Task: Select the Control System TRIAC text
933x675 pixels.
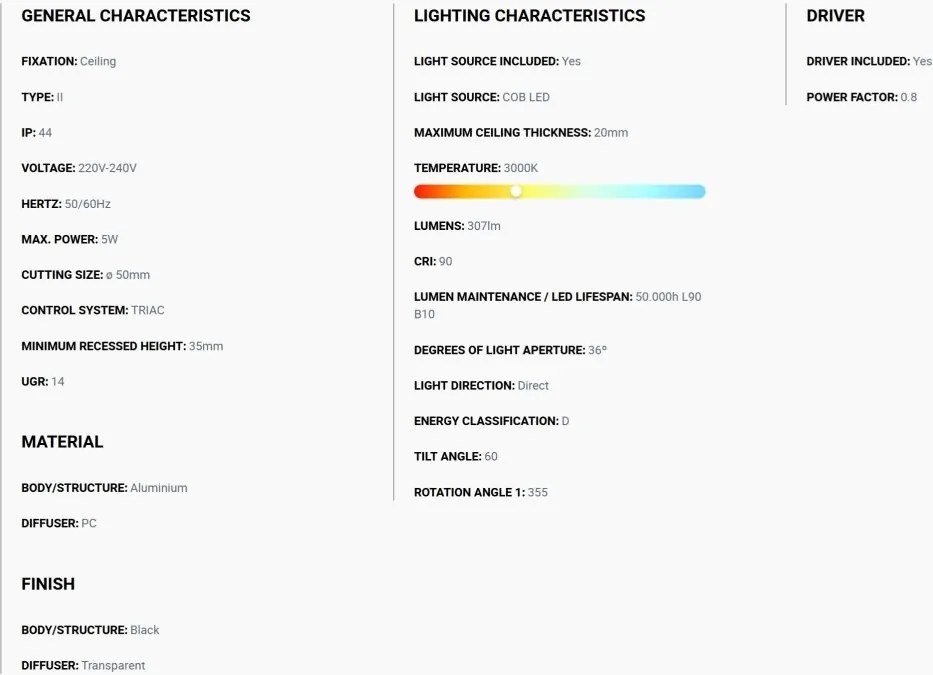Action: tap(93, 310)
